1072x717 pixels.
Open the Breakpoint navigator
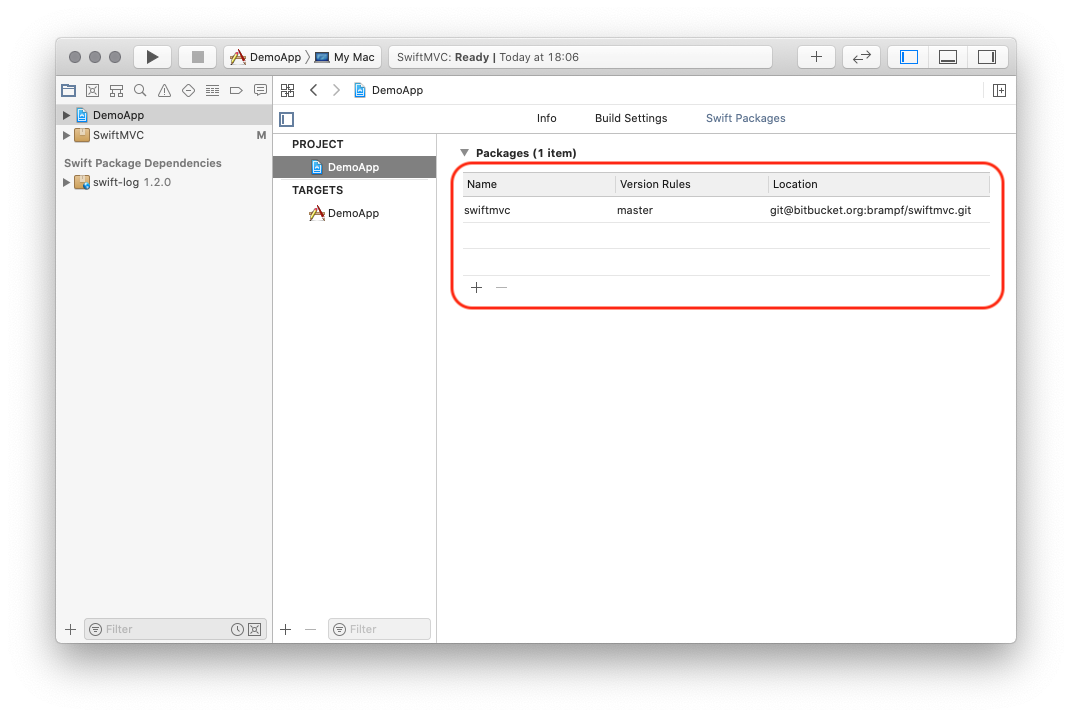[236, 90]
